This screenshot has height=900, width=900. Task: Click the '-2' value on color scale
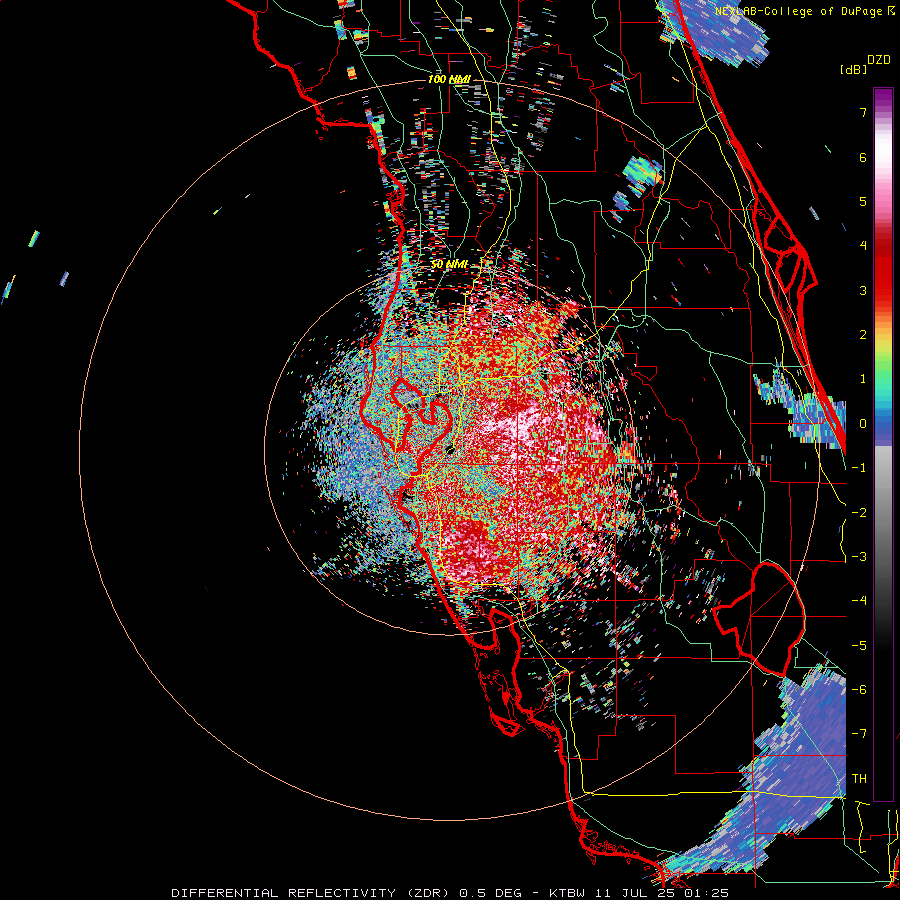coord(859,513)
